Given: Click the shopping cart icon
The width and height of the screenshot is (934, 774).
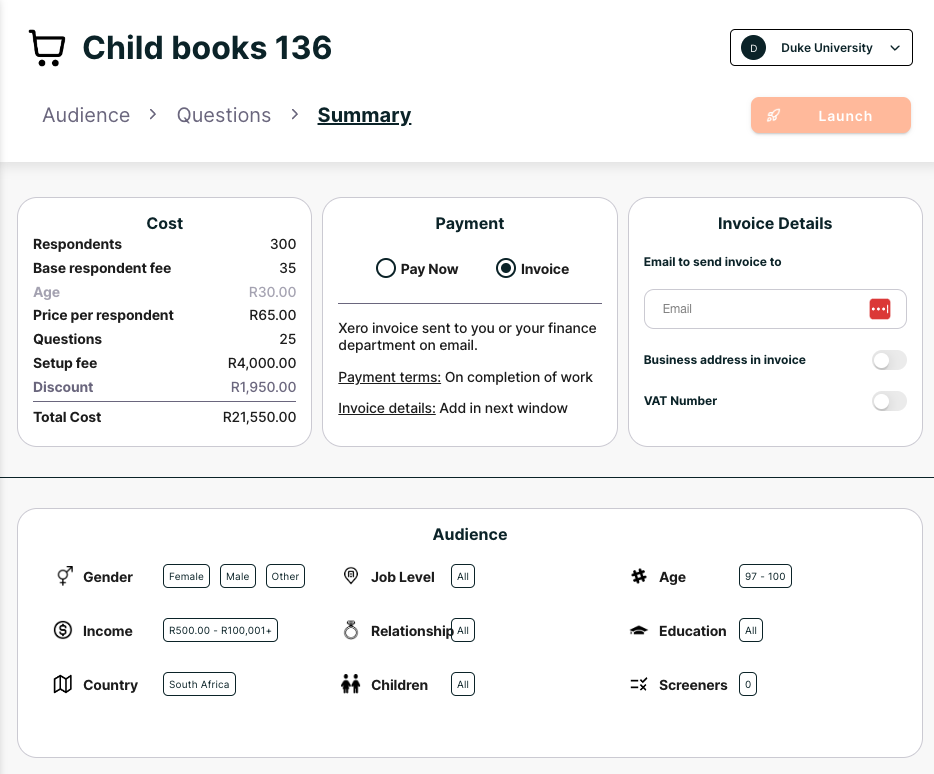Looking at the screenshot, I should 47,48.
